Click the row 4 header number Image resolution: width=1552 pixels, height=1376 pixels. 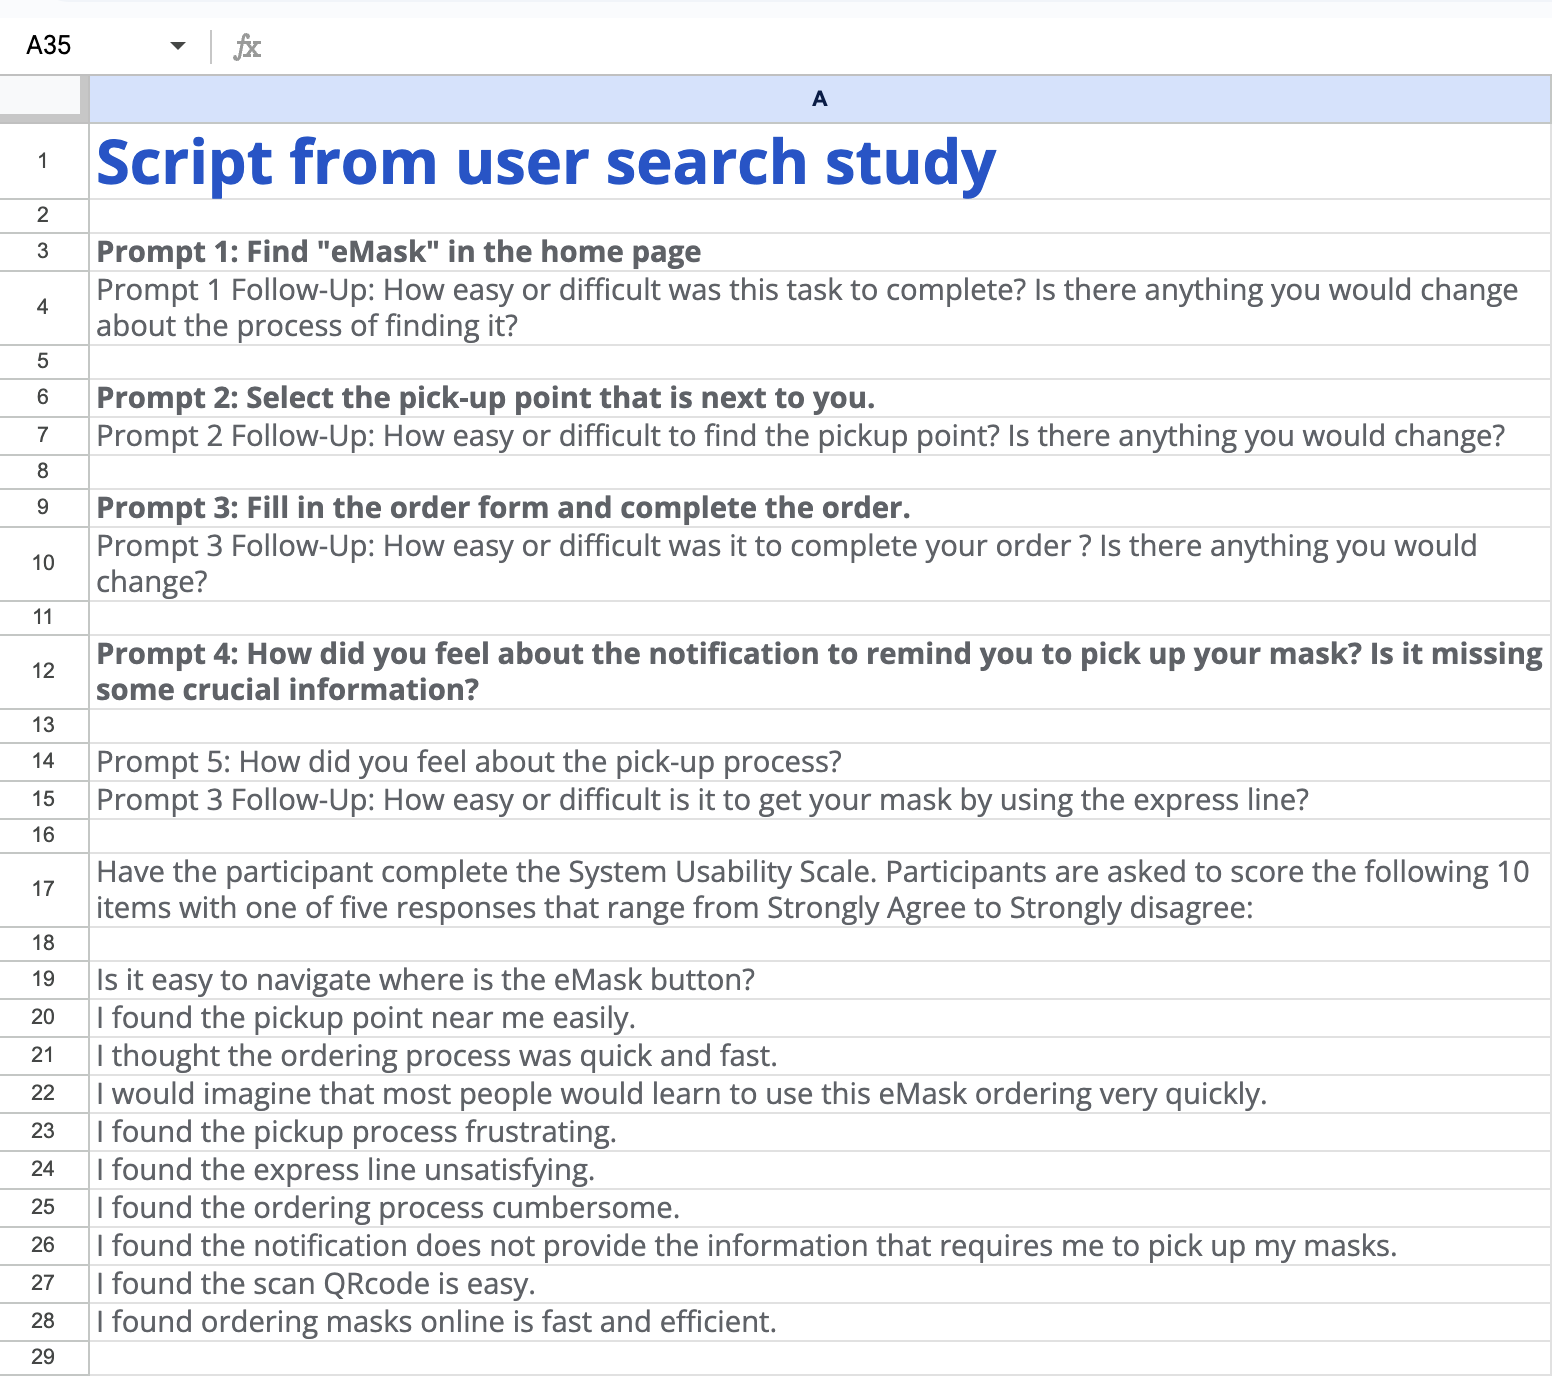click(43, 307)
